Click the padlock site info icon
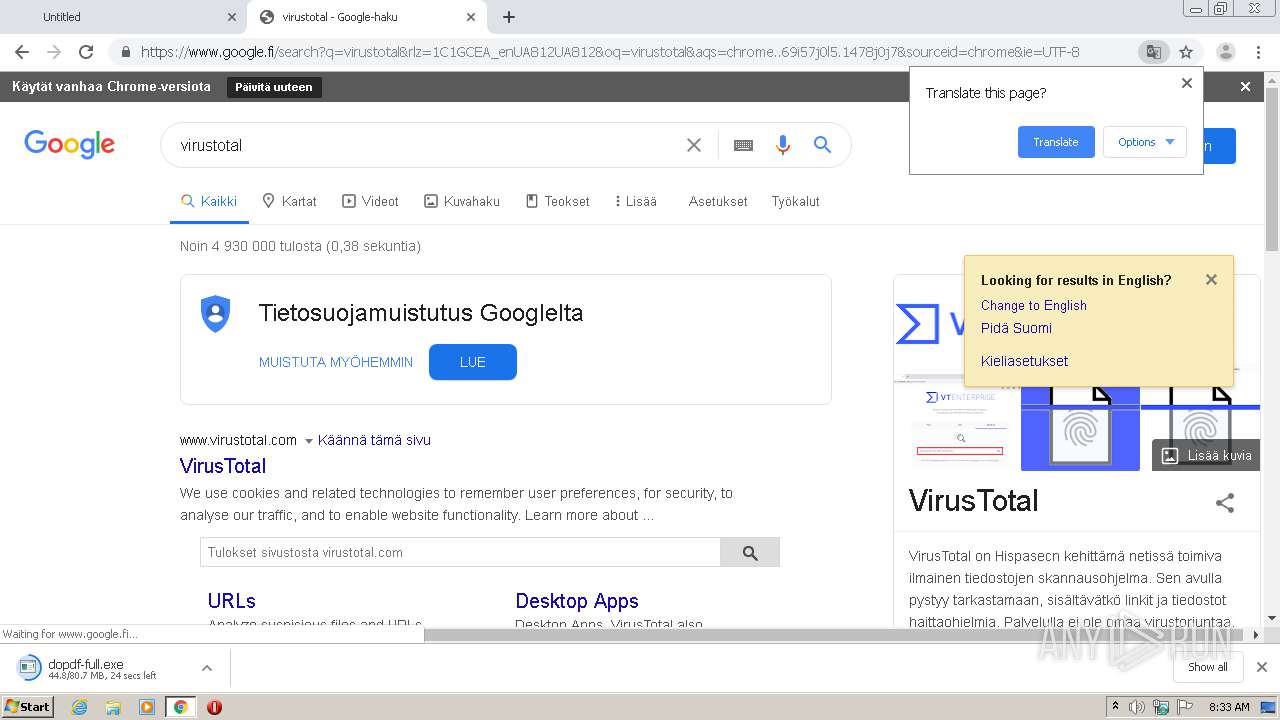This screenshot has height=720, width=1280. click(125, 52)
